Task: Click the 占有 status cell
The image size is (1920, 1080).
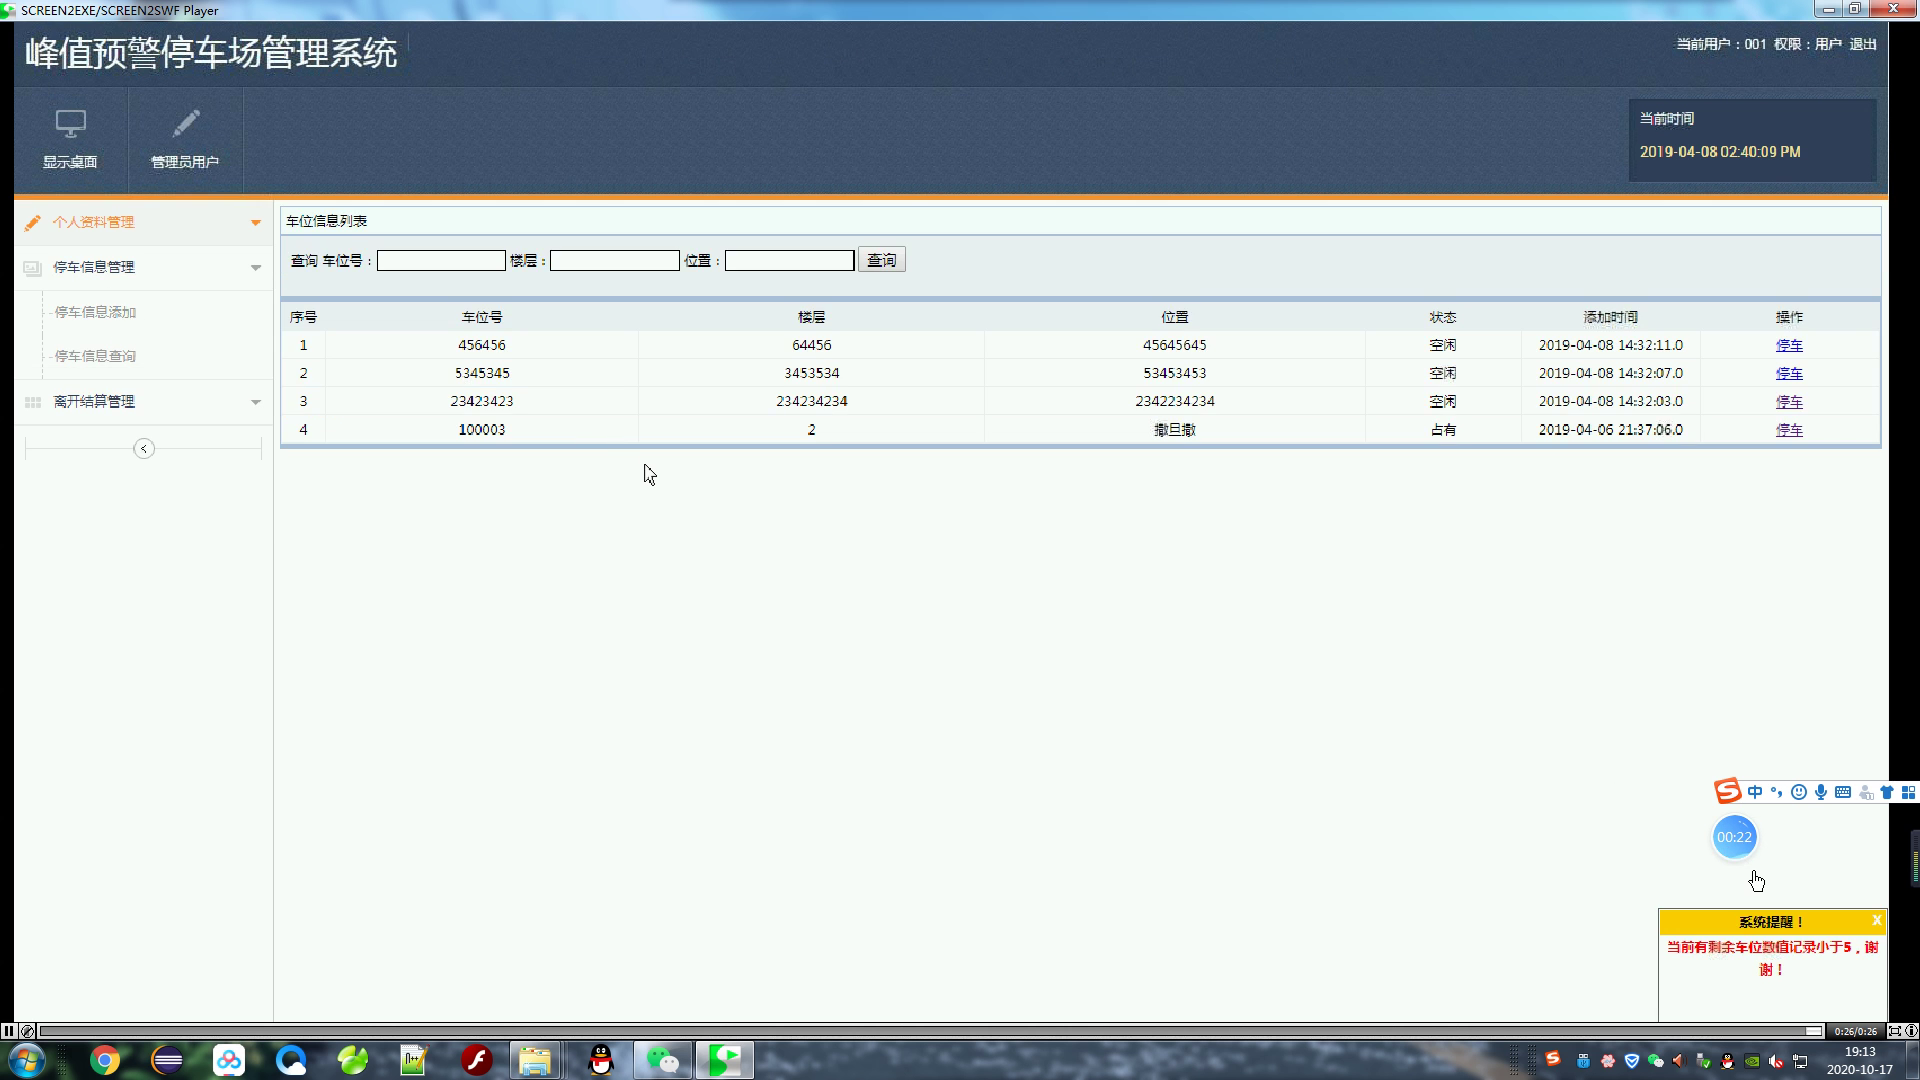Action: [x=1443, y=430]
